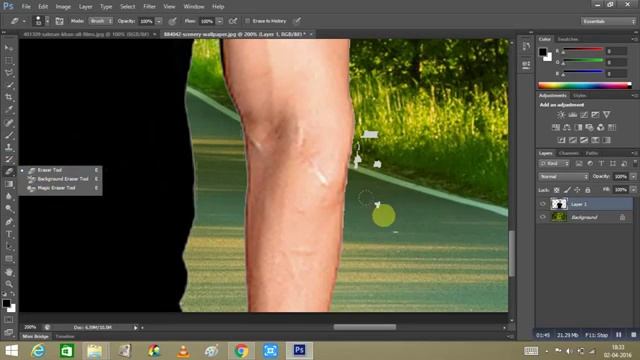Open the brush preset picker arrow
Viewport: 640px width, 360px height.
tap(47, 21)
